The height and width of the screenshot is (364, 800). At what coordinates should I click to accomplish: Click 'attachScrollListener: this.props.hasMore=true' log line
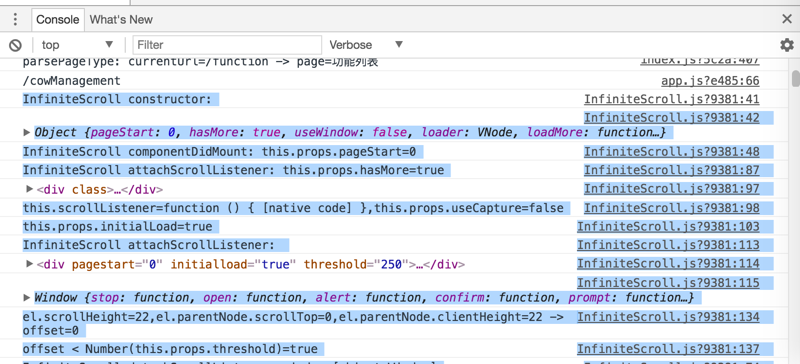[x=233, y=170]
